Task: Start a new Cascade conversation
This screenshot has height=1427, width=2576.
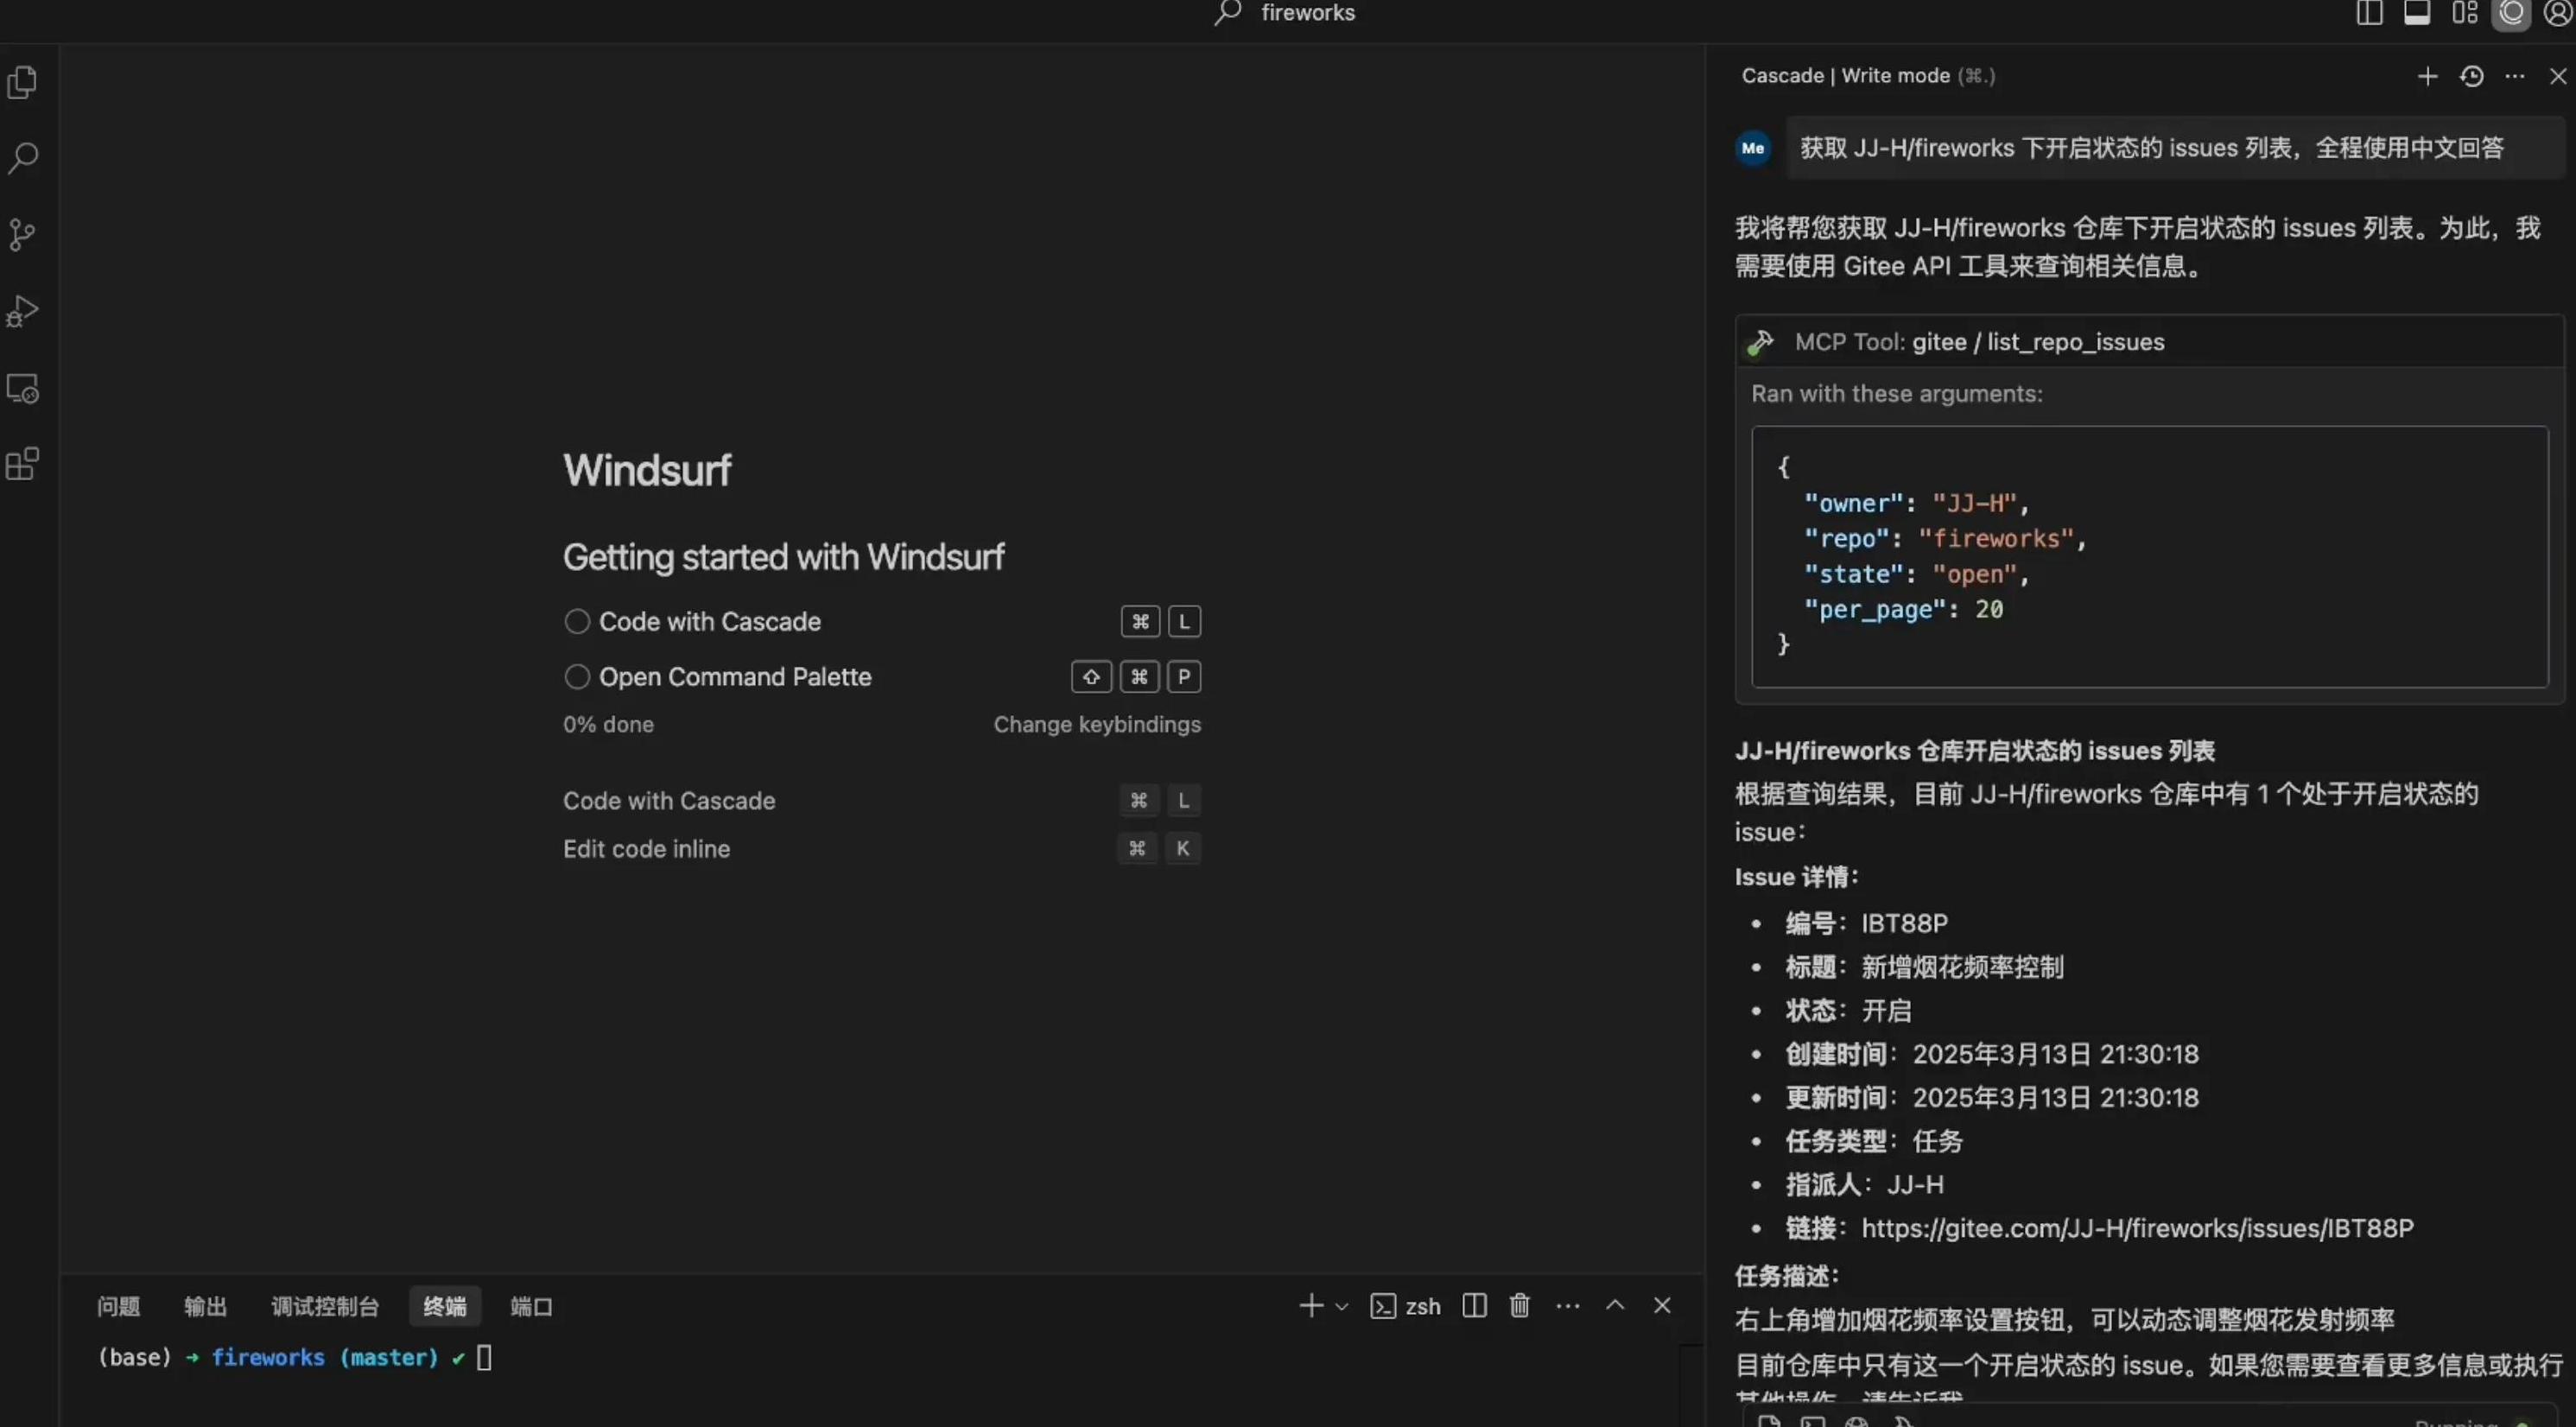Action: point(2427,76)
